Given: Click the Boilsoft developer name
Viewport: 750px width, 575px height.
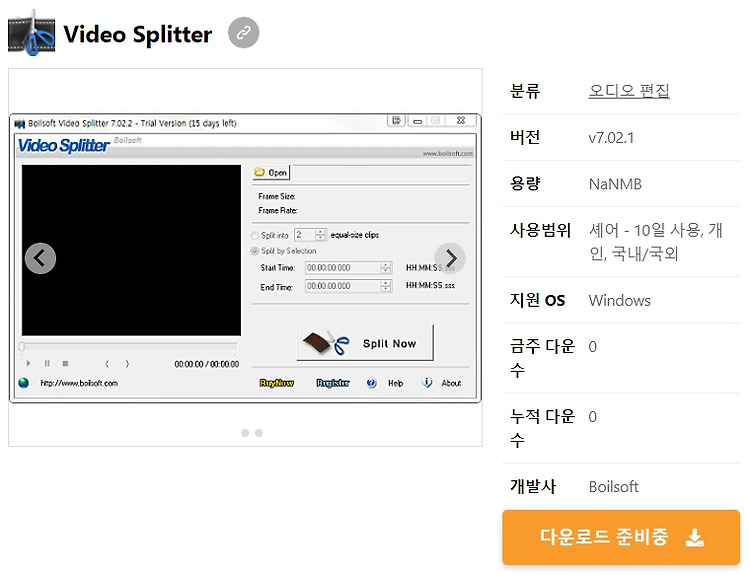Looking at the screenshot, I should 614,487.
